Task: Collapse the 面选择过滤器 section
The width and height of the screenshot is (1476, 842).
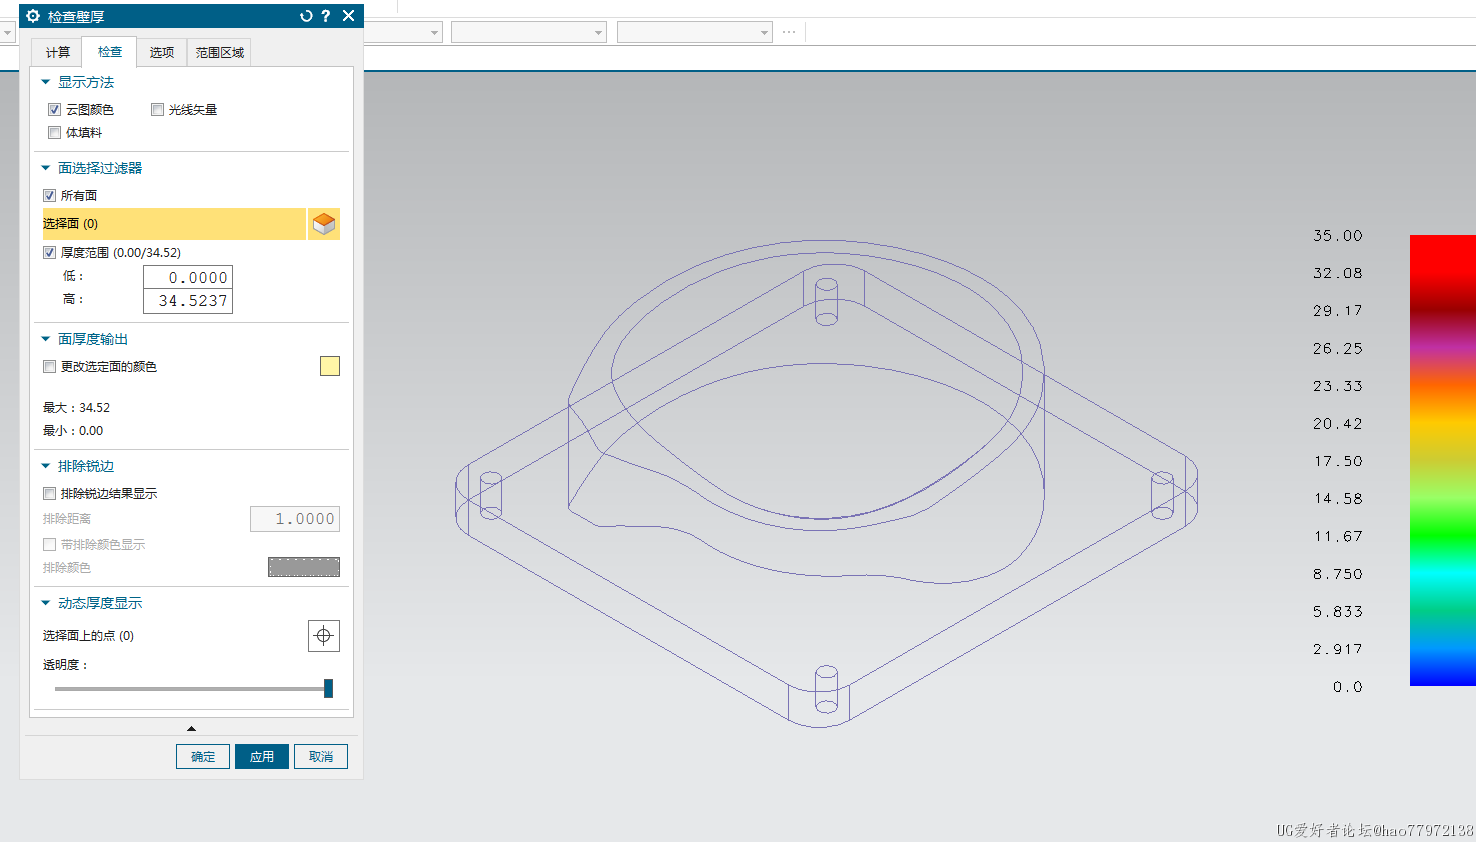Action: pyautogui.click(x=46, y=168)
